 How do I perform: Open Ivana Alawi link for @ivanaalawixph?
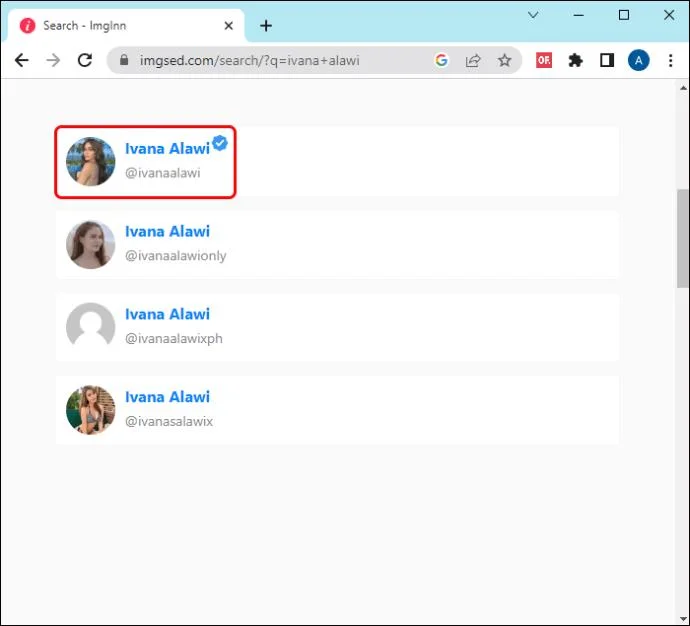[x=167, y=314]
